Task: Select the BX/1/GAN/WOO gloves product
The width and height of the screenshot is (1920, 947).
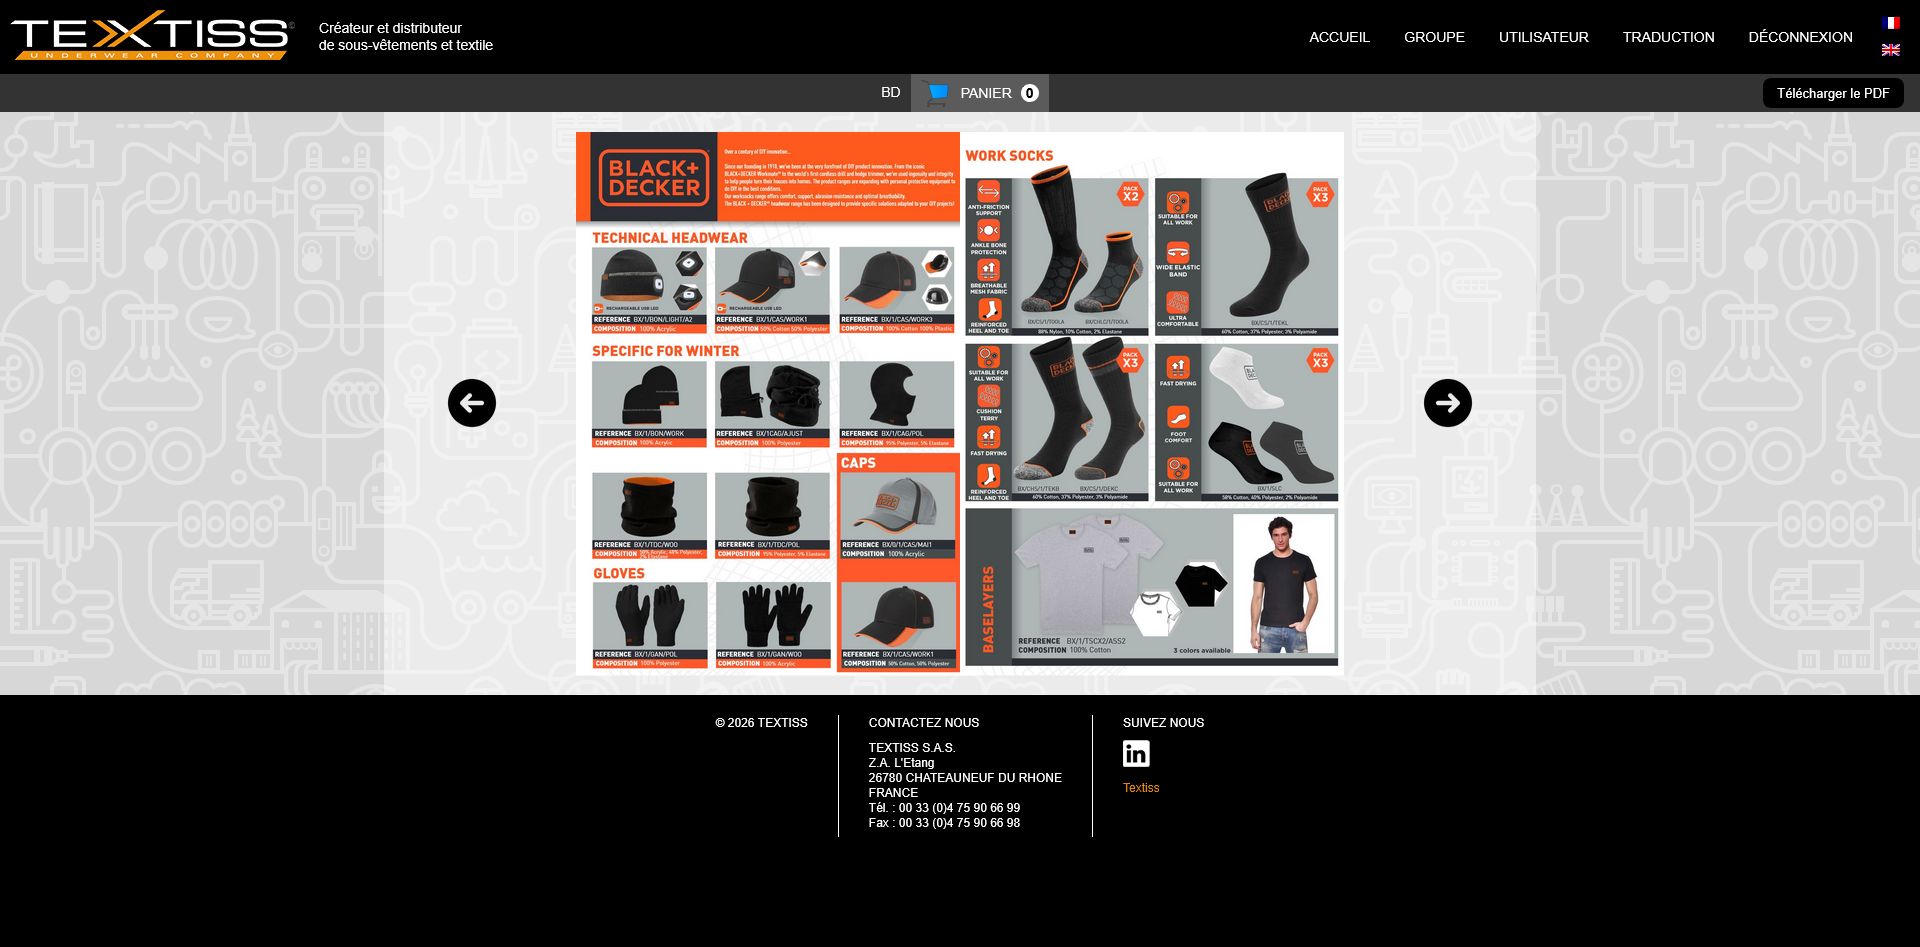Action: click(x=773, y=625)
